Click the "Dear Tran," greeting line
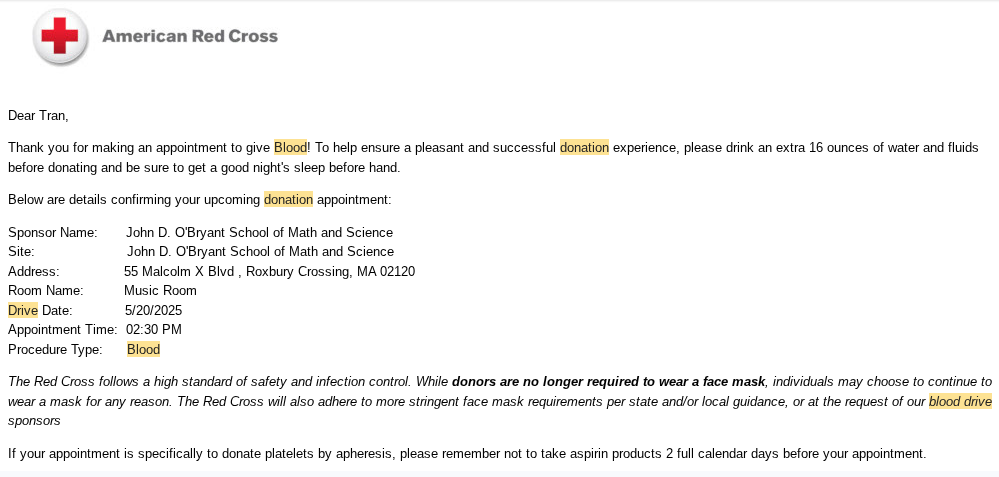 tap(38, 116)
